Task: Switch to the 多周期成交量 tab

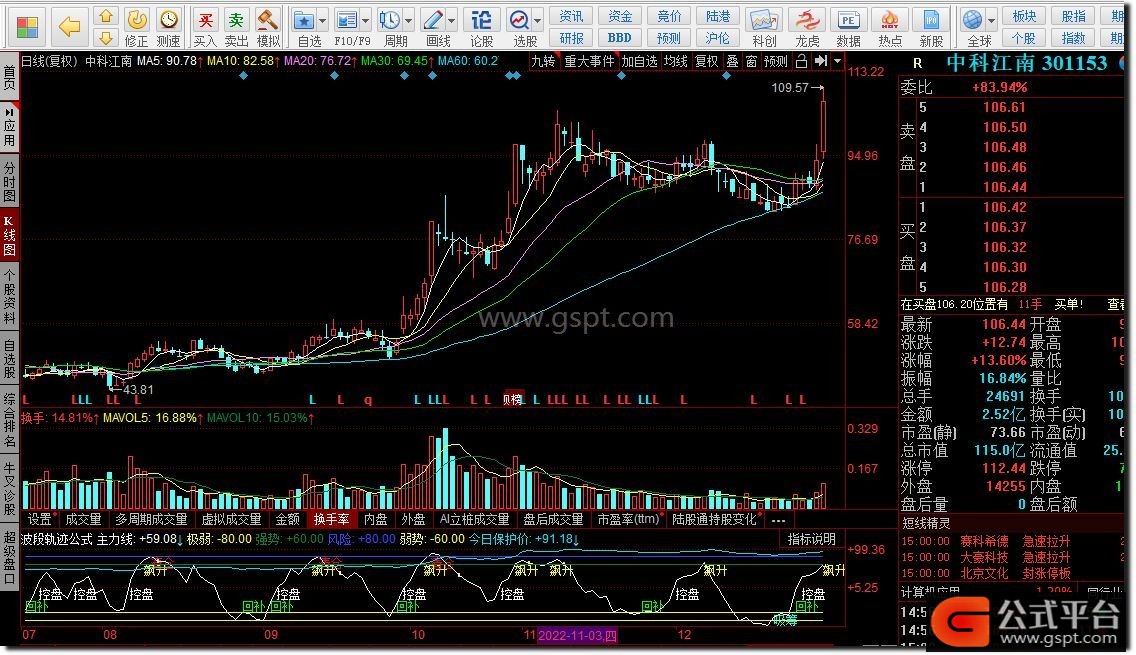Action: click(x=151, y=520)
